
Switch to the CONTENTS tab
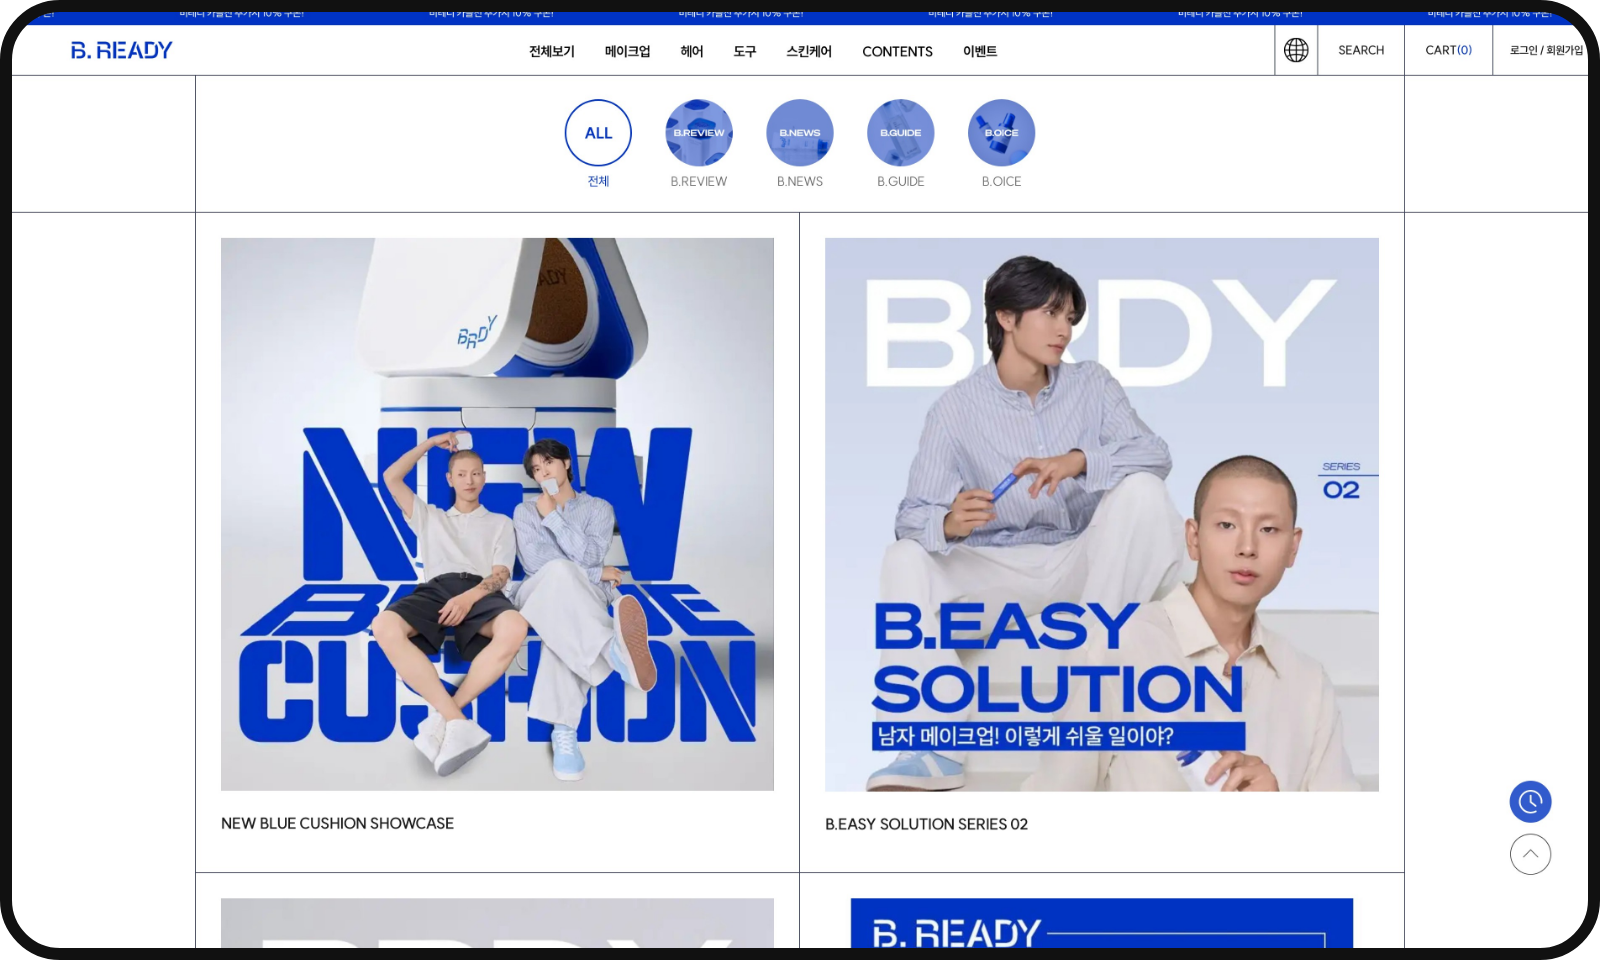[897, 51]
